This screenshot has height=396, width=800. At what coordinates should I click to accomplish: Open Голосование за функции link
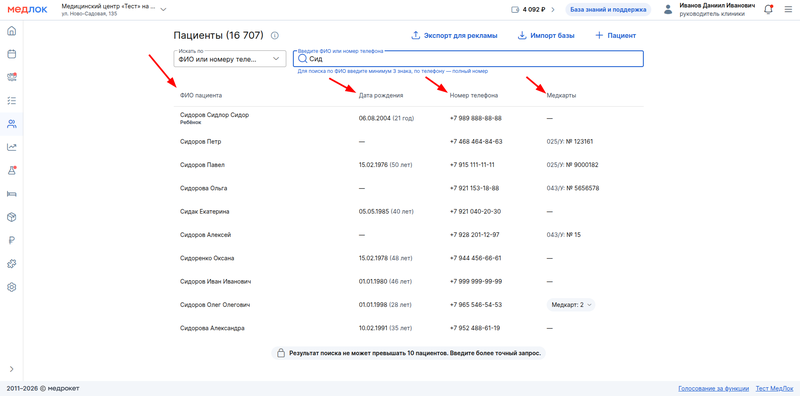tap(713, 388)
